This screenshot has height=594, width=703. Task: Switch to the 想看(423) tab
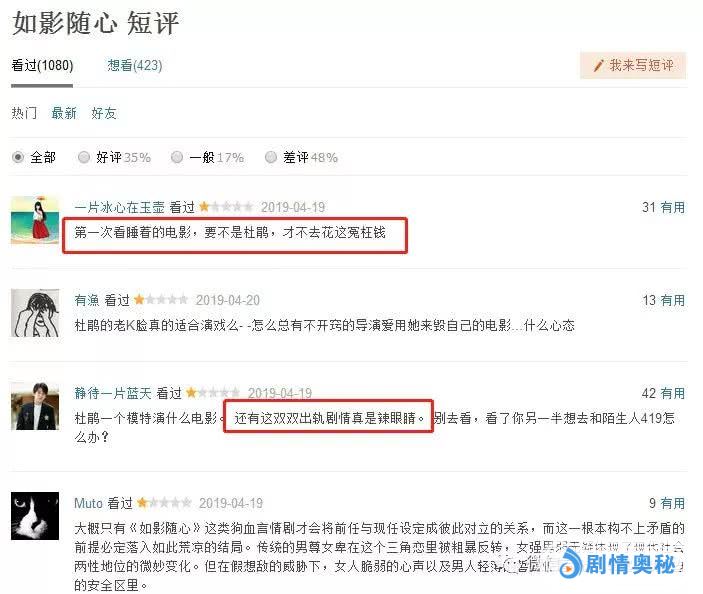pyautogui.click(x=135, y=65)
